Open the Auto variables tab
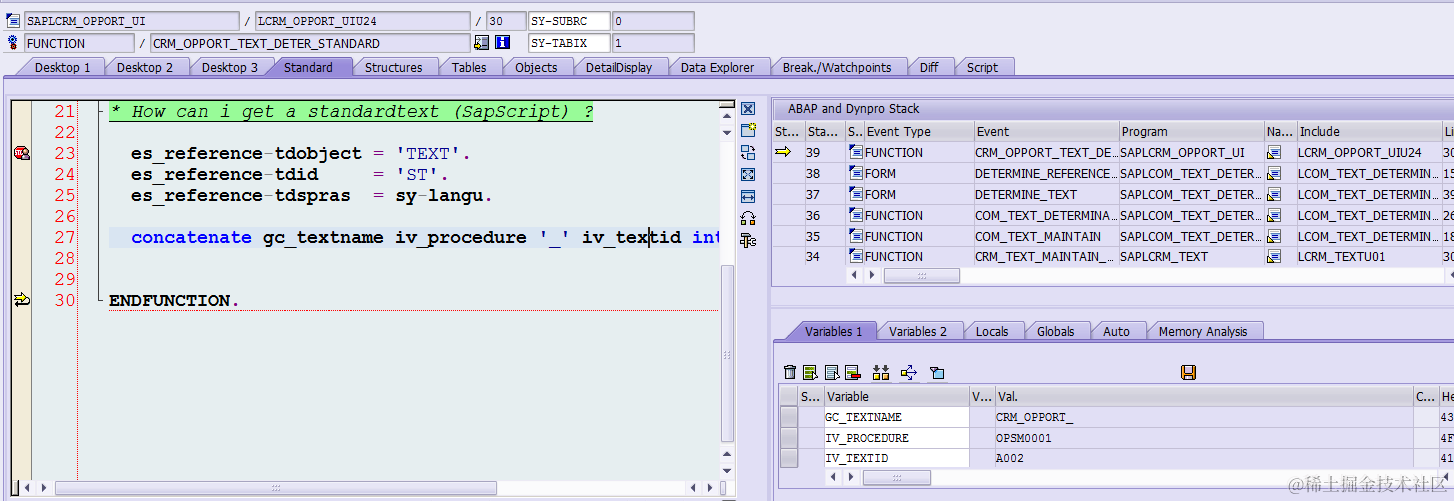The image size is (1454, 501). tap(1116, 331)
